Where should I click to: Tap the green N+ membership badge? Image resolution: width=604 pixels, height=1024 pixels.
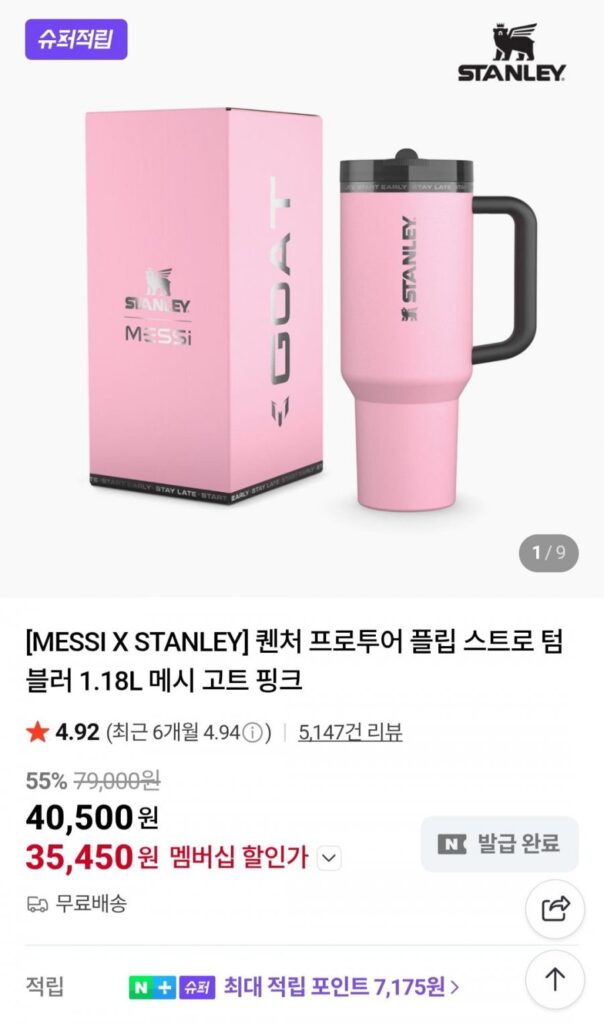point(152,988)
